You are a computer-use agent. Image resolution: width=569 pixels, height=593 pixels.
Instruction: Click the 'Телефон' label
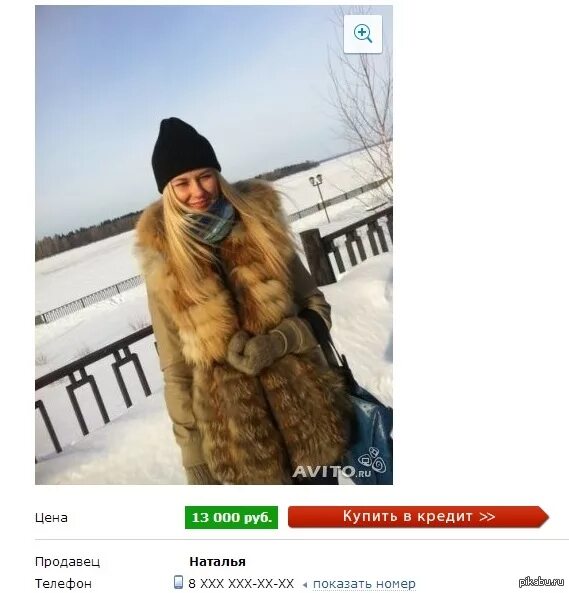pyautogui.click(x=63, y=584)
